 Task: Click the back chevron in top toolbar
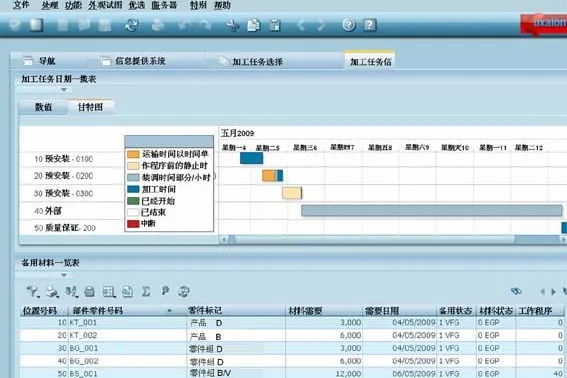coord(300,25)
